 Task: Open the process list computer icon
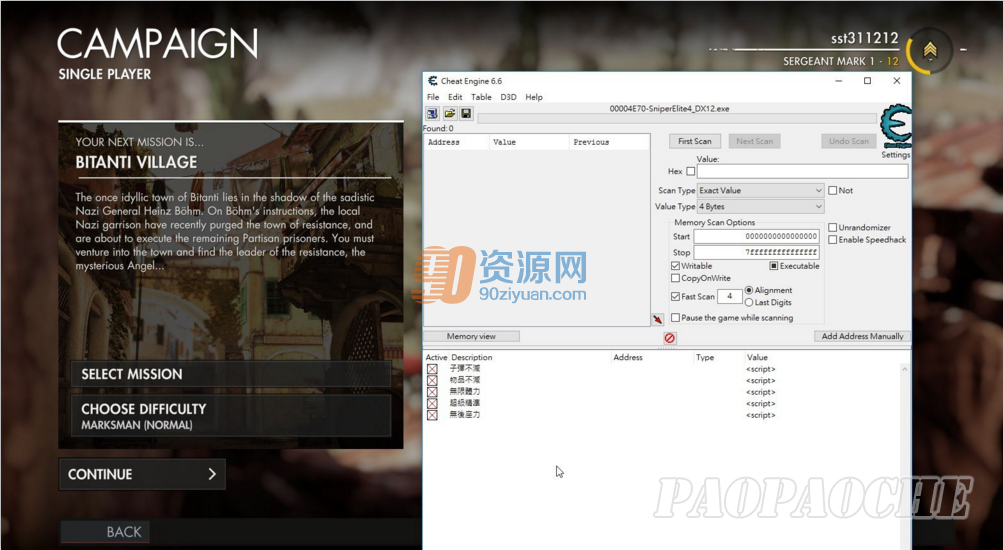click(432, 113)
